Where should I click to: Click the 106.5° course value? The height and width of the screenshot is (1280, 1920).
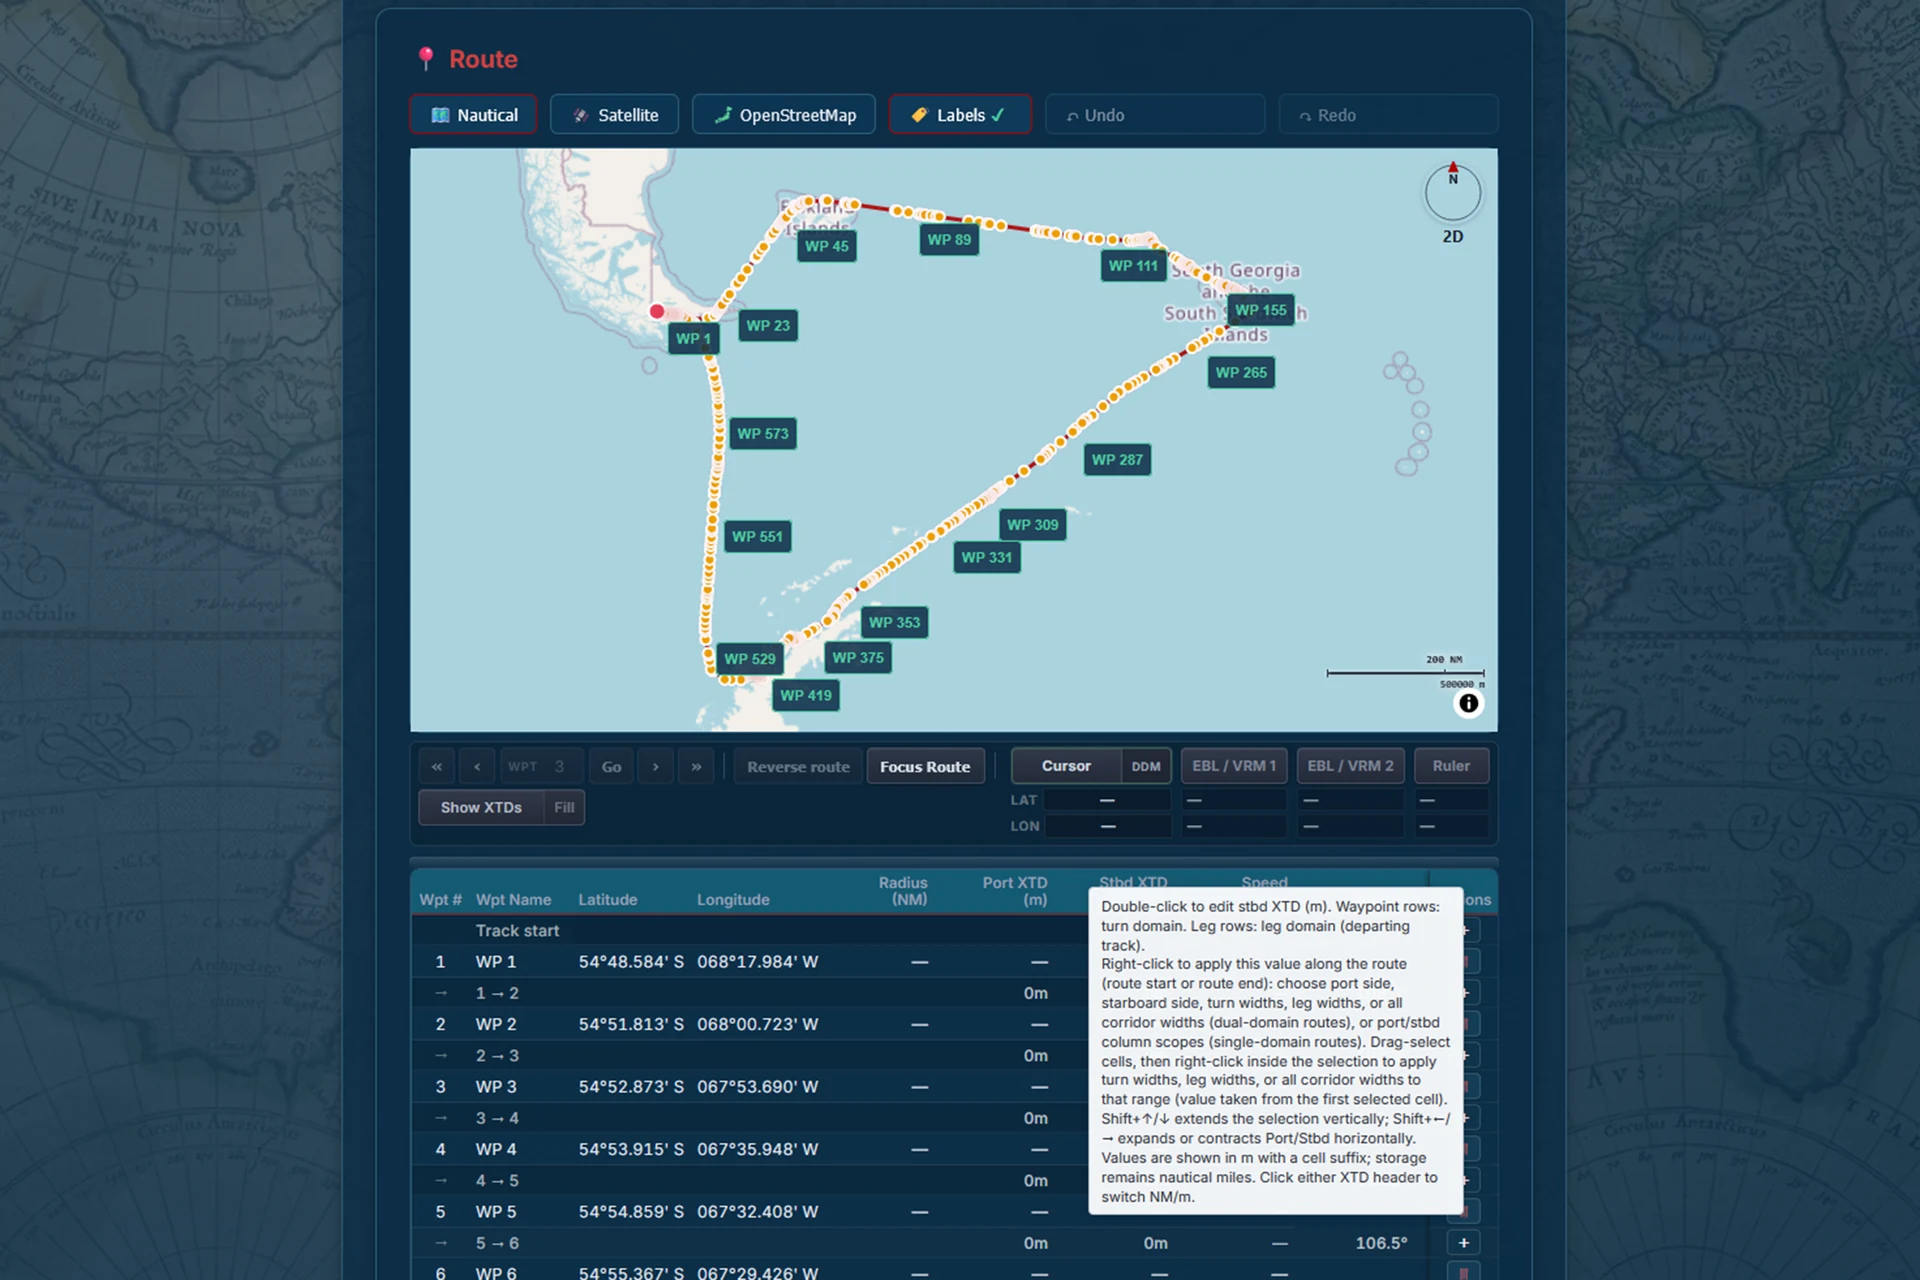tap(1381, 1243)
